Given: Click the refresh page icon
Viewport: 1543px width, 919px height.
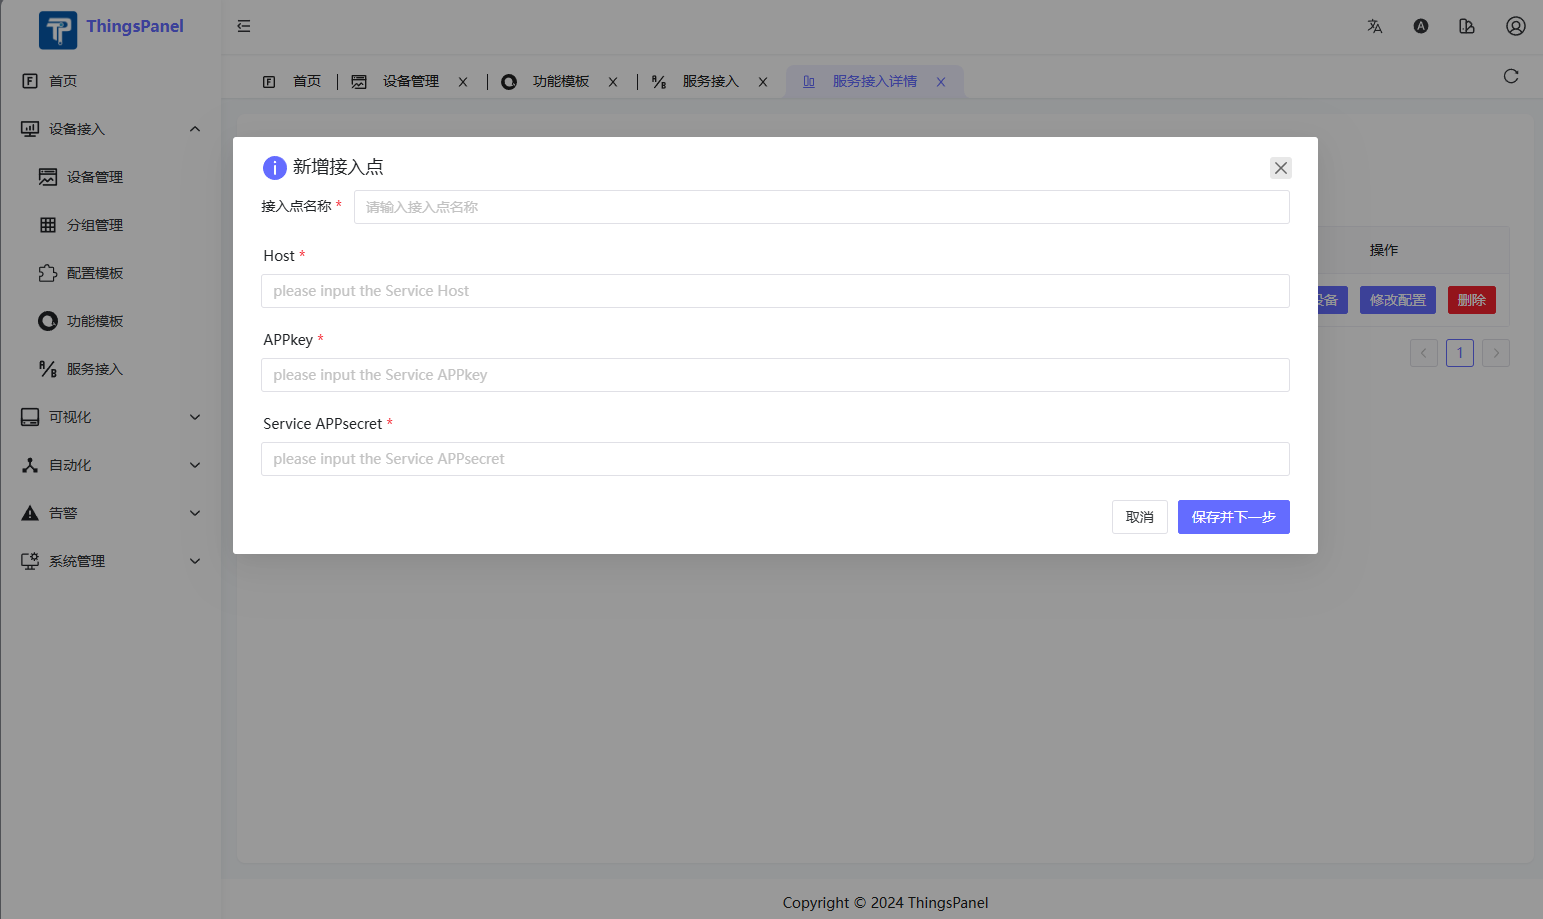Looking at the screenshot, I should pos(1511,76).
